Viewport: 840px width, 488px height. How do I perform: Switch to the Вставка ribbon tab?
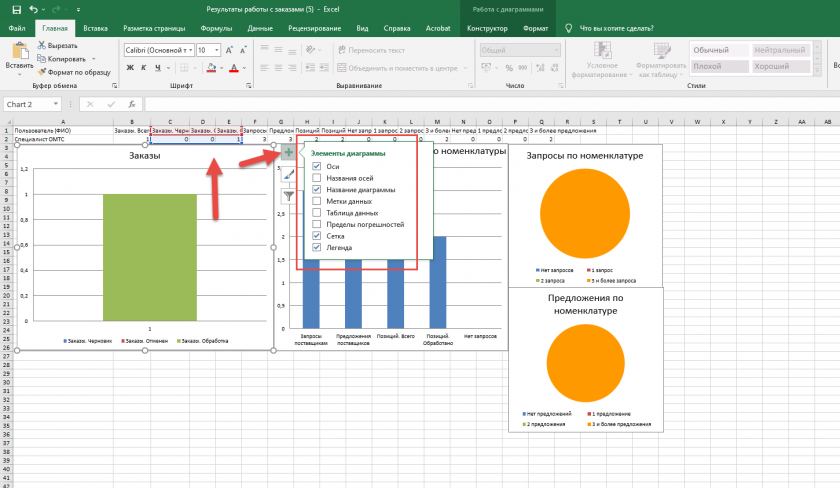(96, 30)
